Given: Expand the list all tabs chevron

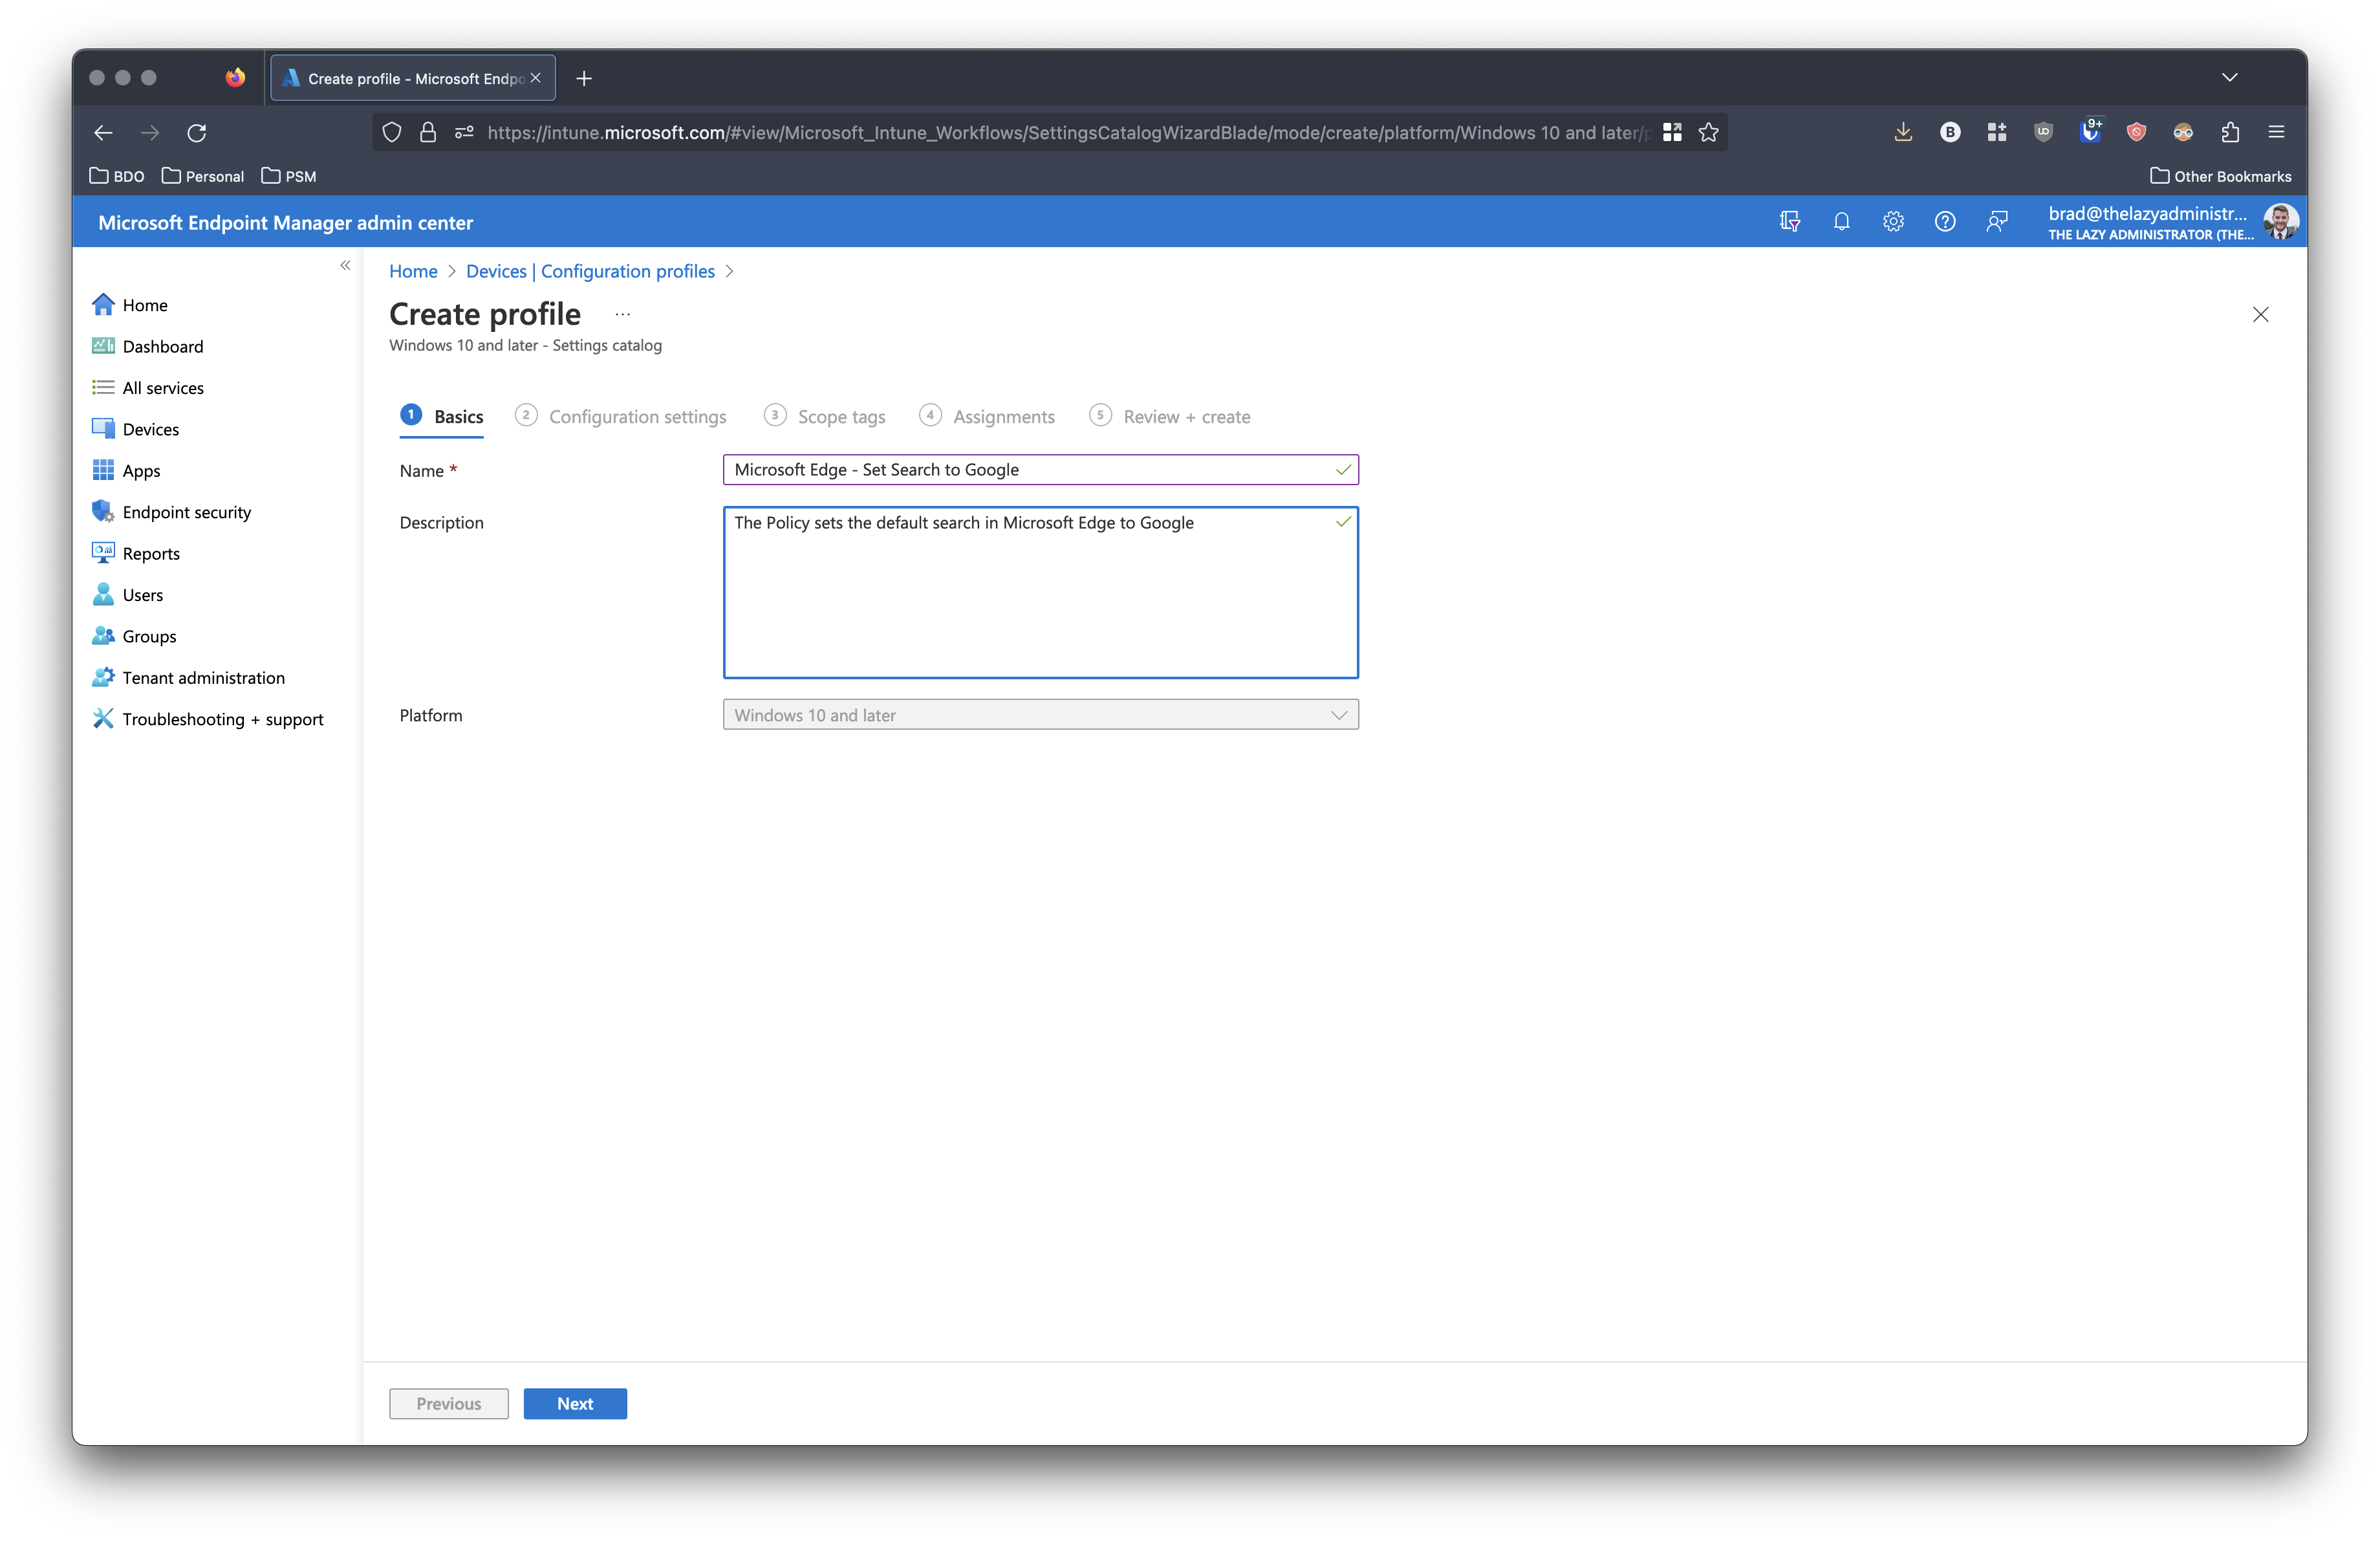Looking at the screenshot, I should coord(2229,78).
